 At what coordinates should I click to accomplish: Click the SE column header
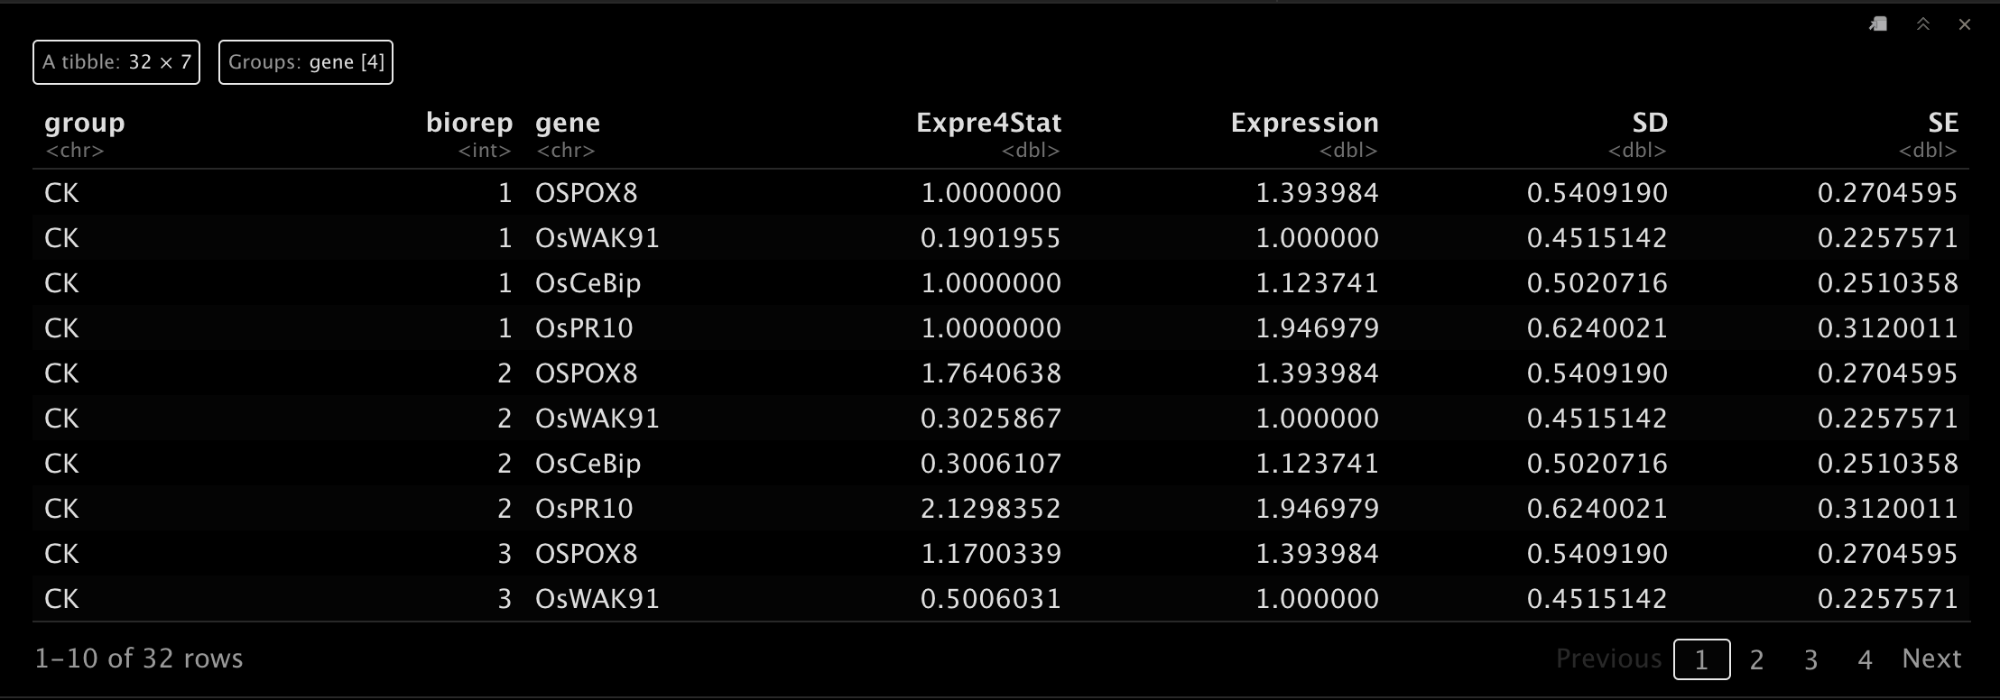click(1943, 123)
